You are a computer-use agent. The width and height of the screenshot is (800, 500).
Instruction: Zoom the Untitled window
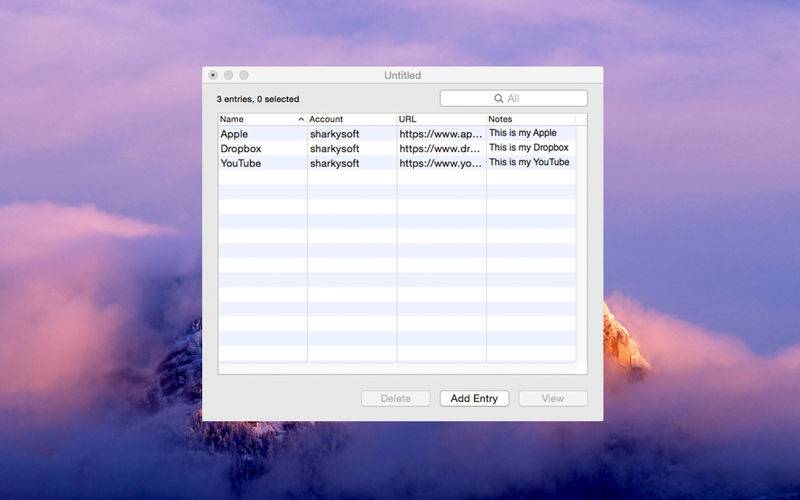244,75
